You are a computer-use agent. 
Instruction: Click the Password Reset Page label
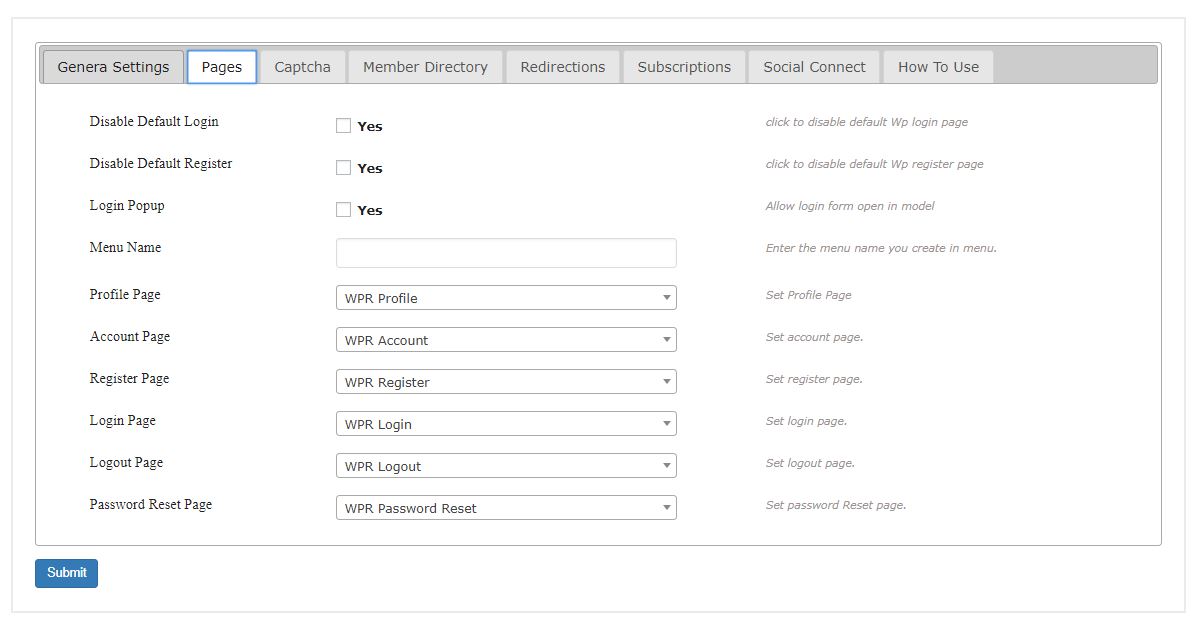point(151,505)
